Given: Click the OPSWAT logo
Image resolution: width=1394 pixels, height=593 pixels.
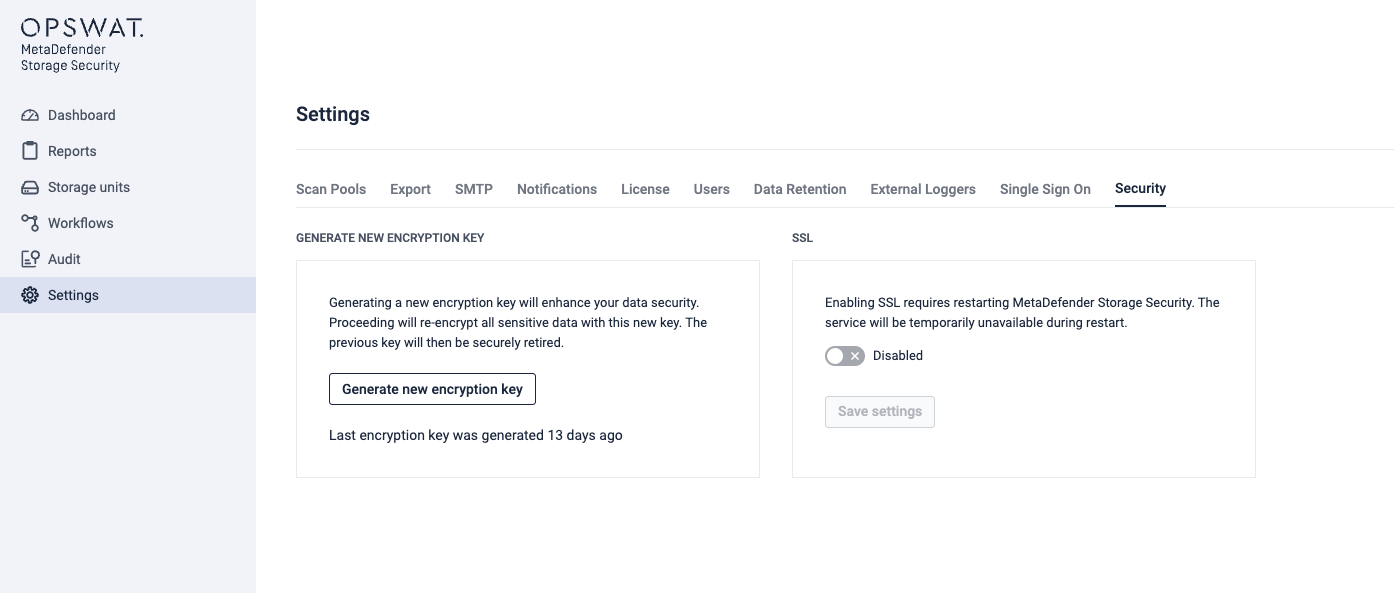Looking at the screenshot, I should [82, 28].
